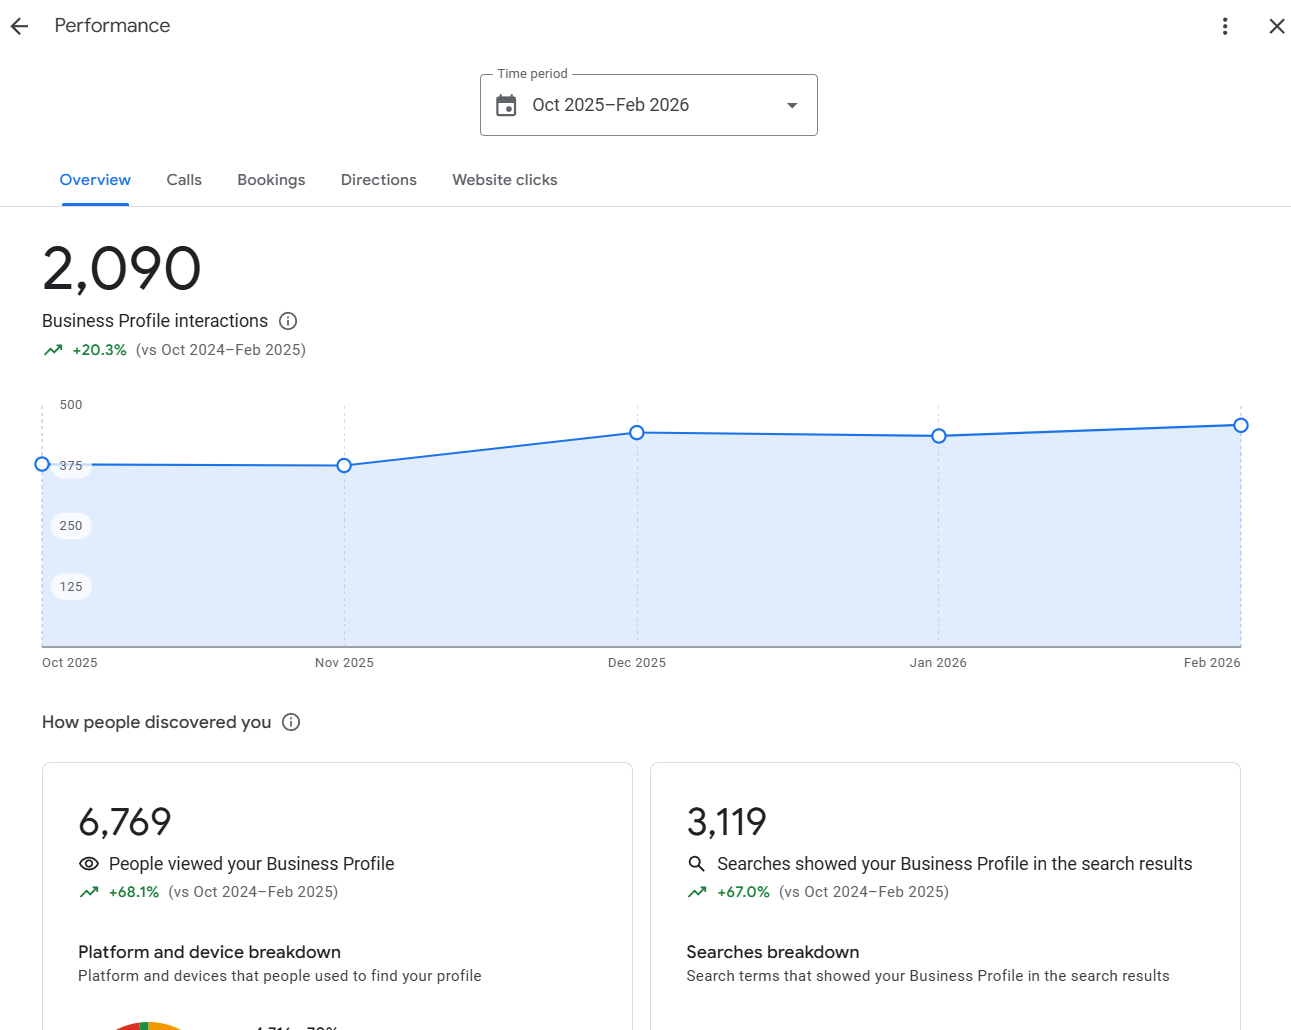Switch to the Calls tab
Screen dimensions: 1291x1030
[184, 180]
